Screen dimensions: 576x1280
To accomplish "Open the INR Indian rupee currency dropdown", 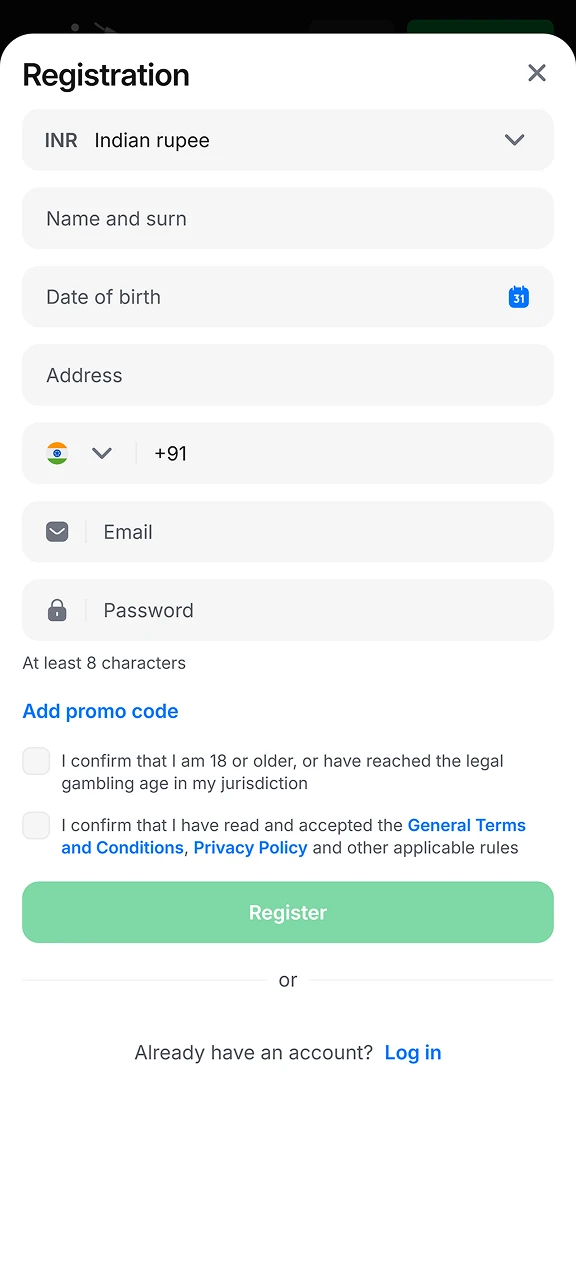I will tap(288, 140).
